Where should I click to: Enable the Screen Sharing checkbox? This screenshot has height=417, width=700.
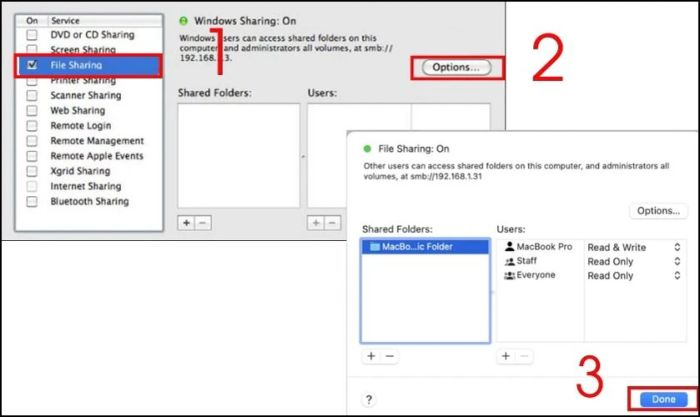tap(33, 50)
